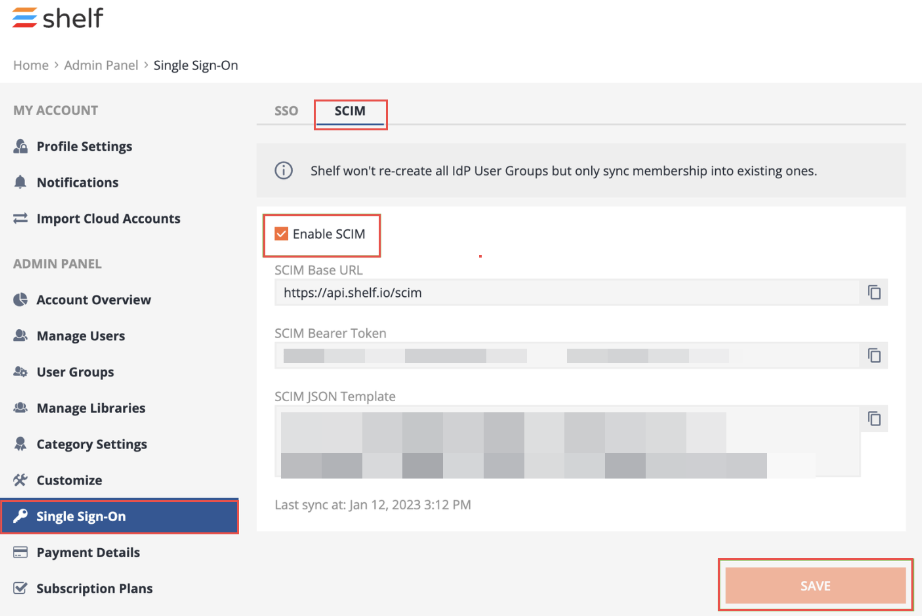Image resolution: width=922 pixels, height=616 pixels.
Task: Click the Subscription Plans checkmark icon
Action: pyautogui.click(x=21, y=588)
